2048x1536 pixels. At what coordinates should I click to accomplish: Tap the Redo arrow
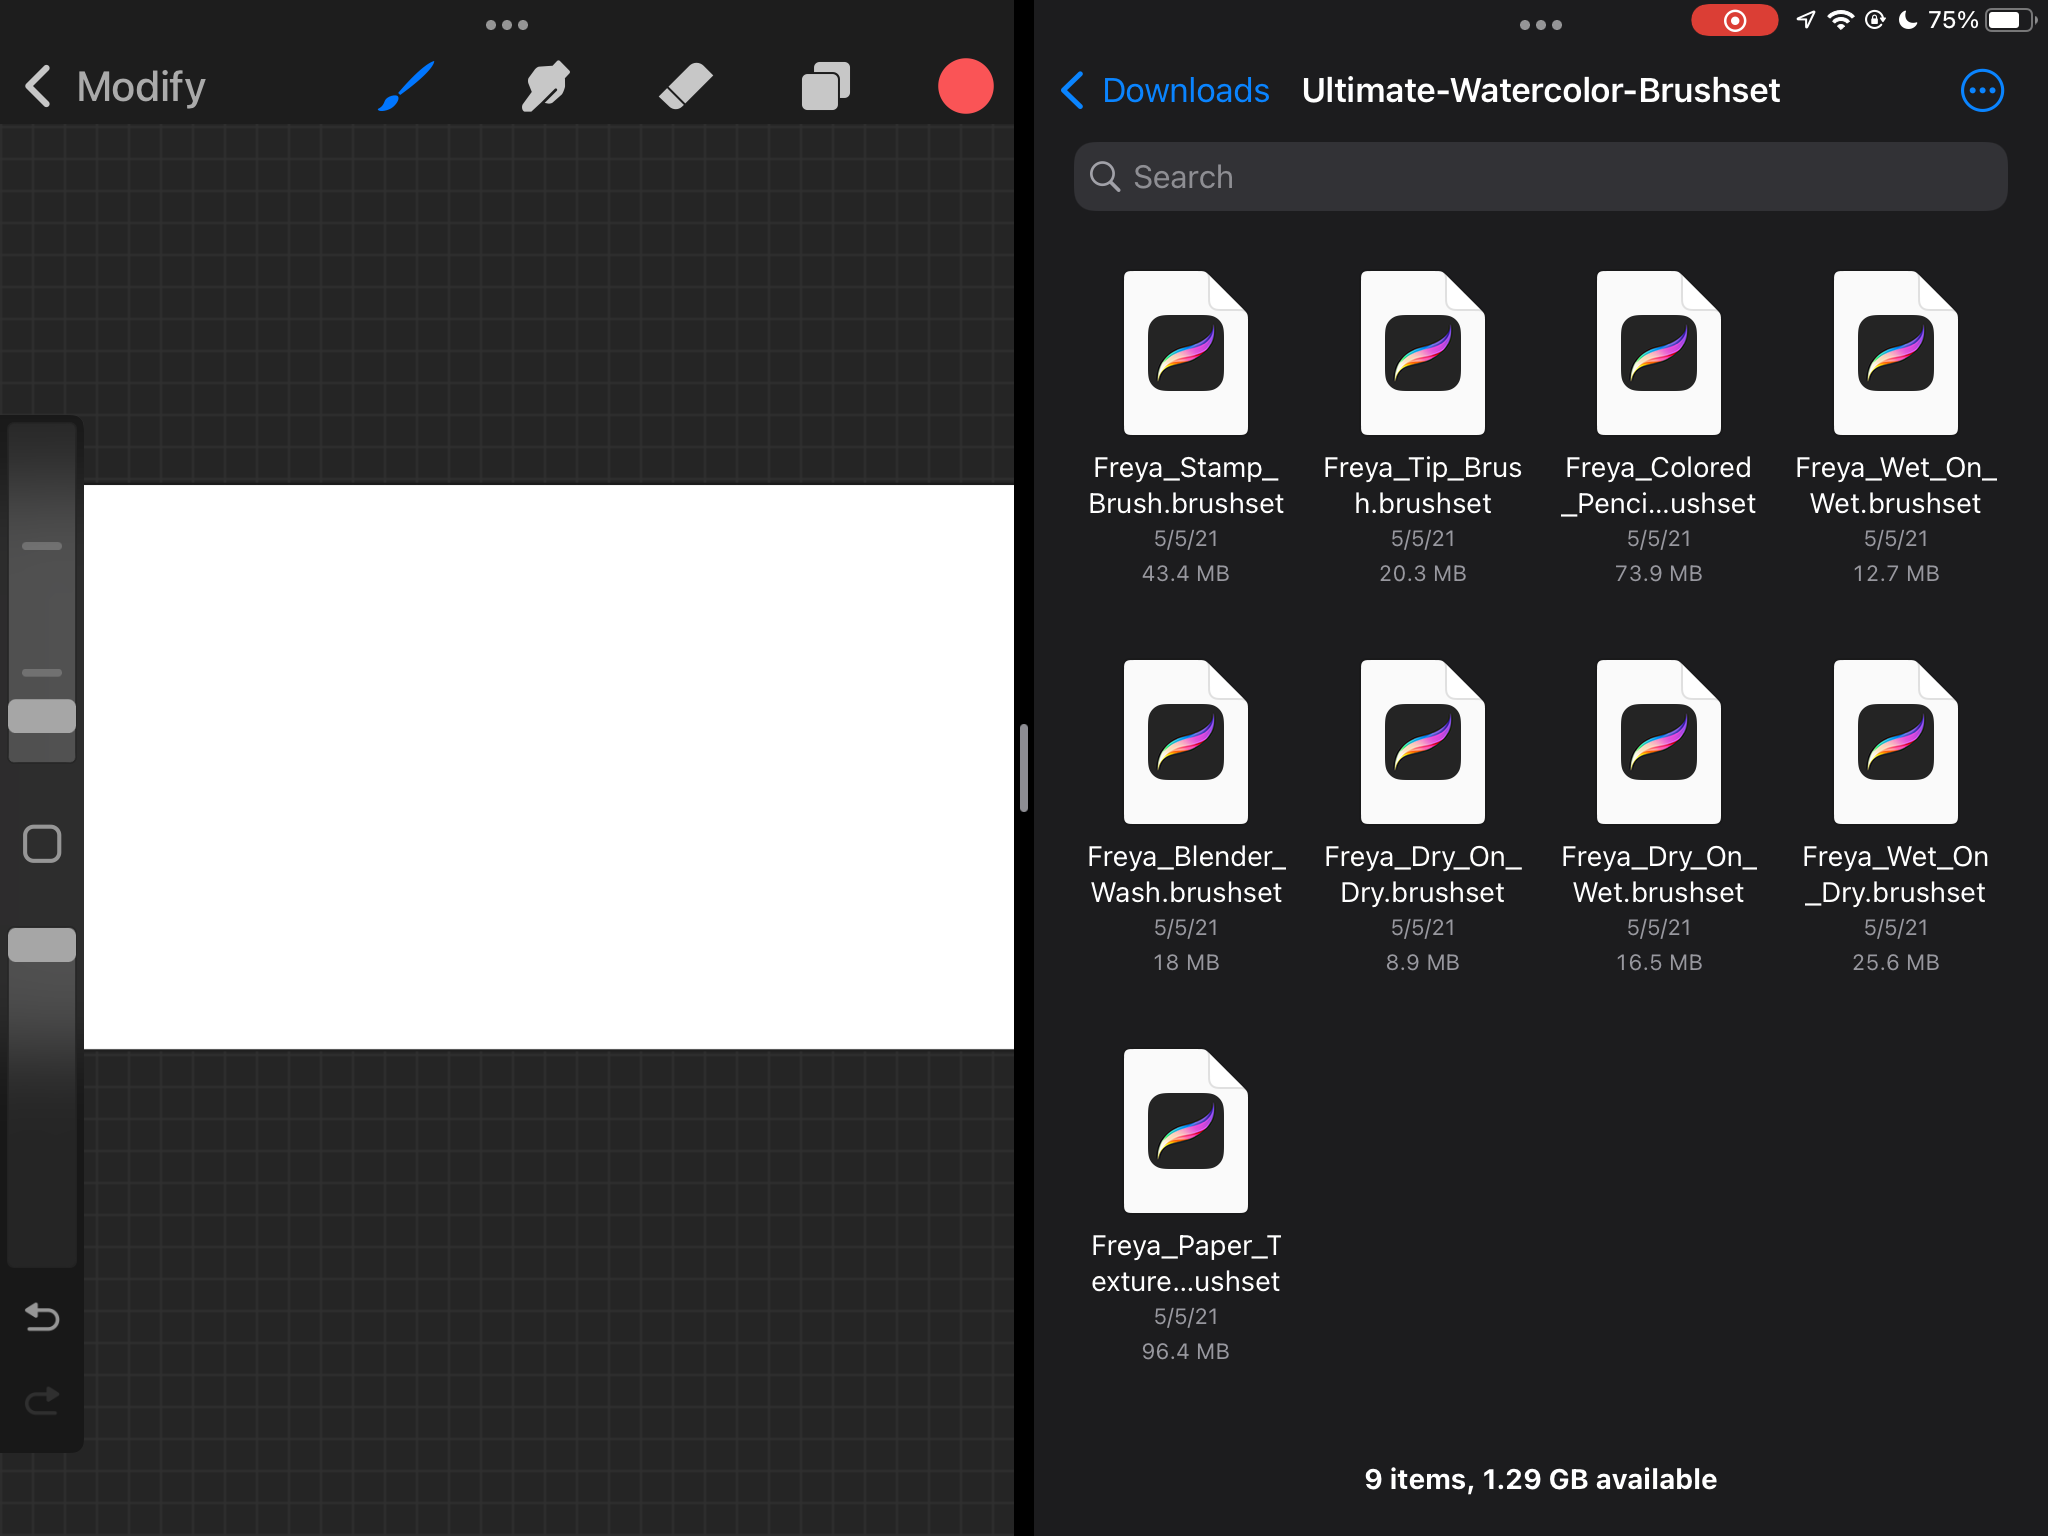[42, 1401]
